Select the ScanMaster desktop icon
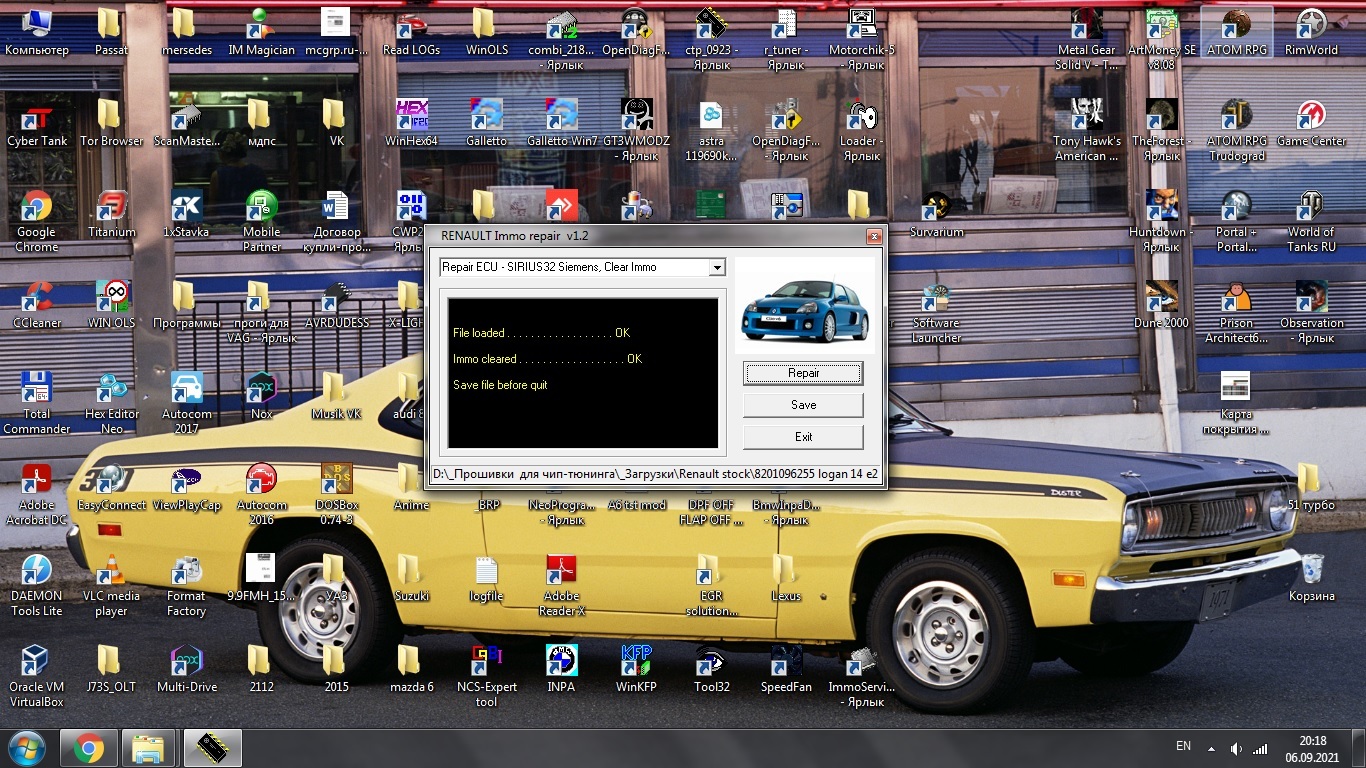The height and width of the screenshot is (768, 1366). pos(187,123)
